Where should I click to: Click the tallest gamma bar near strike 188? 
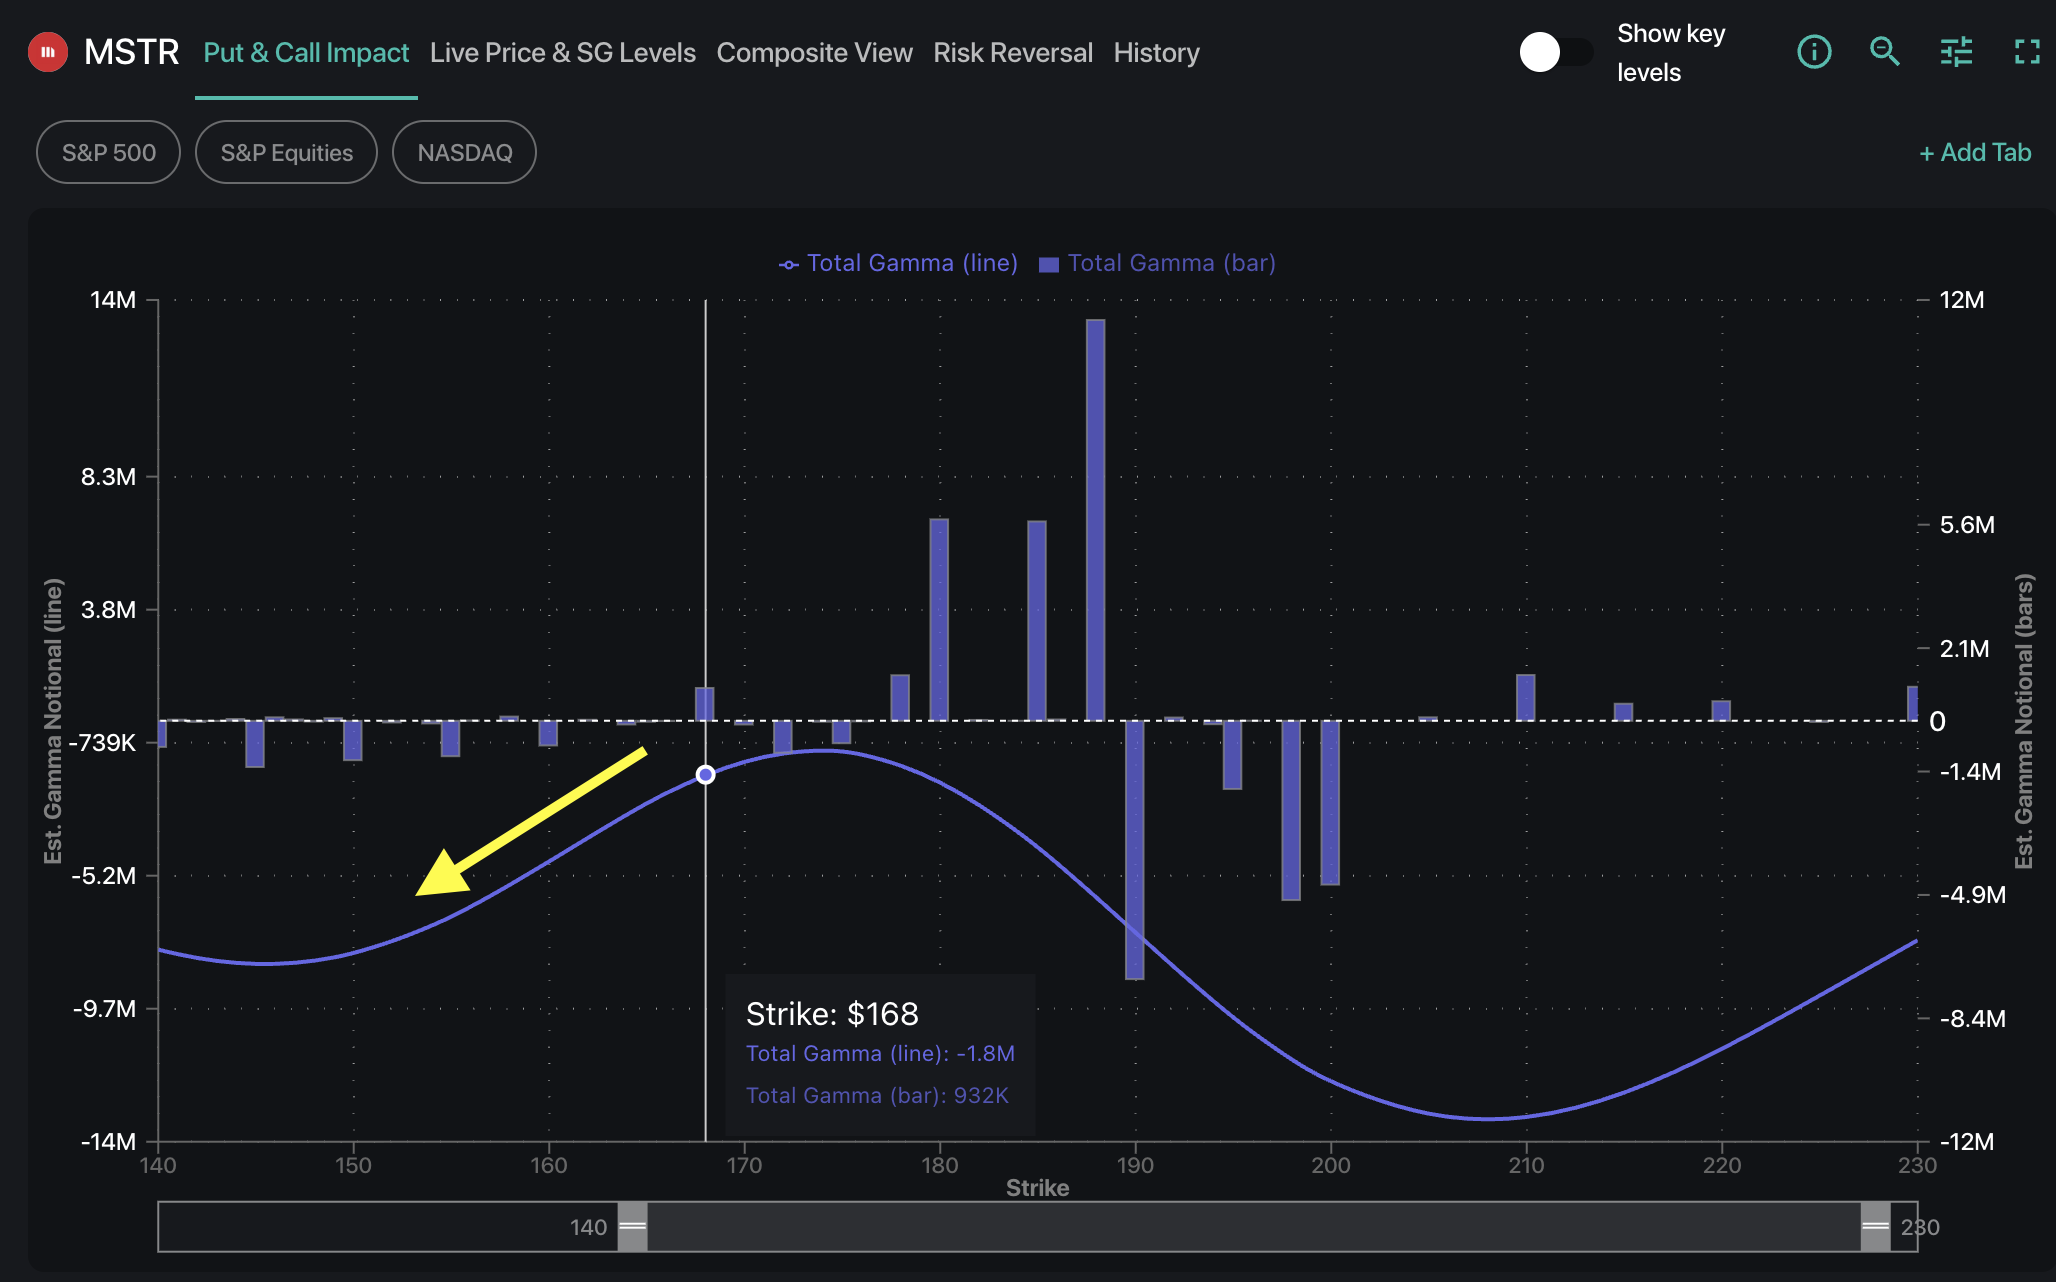pos(1096,520)
